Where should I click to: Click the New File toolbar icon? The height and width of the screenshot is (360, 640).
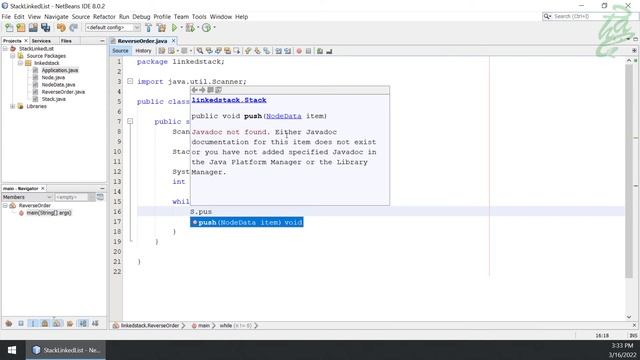(9, 28)
